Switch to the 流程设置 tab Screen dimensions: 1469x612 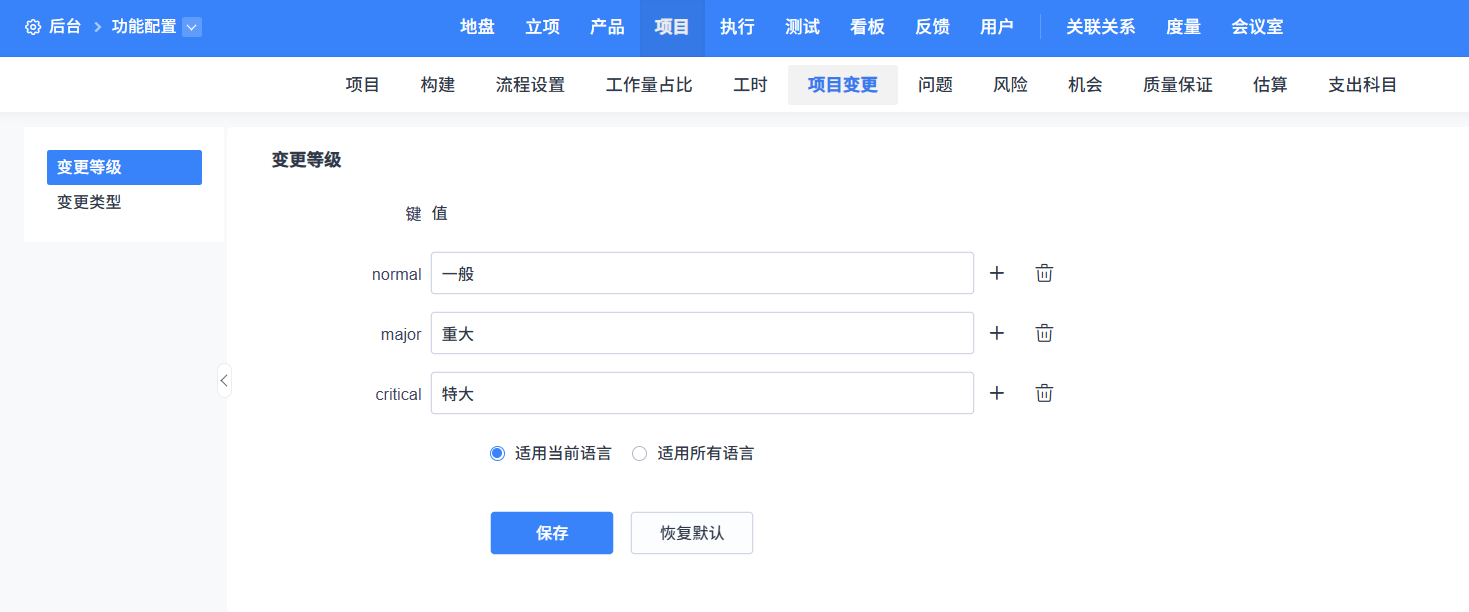[x=530, y=85]
